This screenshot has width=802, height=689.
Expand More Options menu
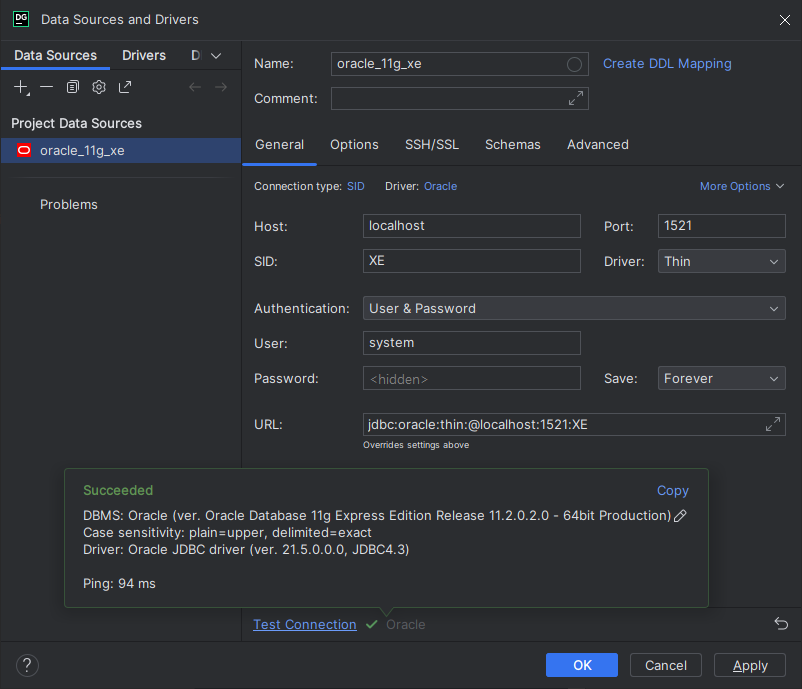[742, 186]
